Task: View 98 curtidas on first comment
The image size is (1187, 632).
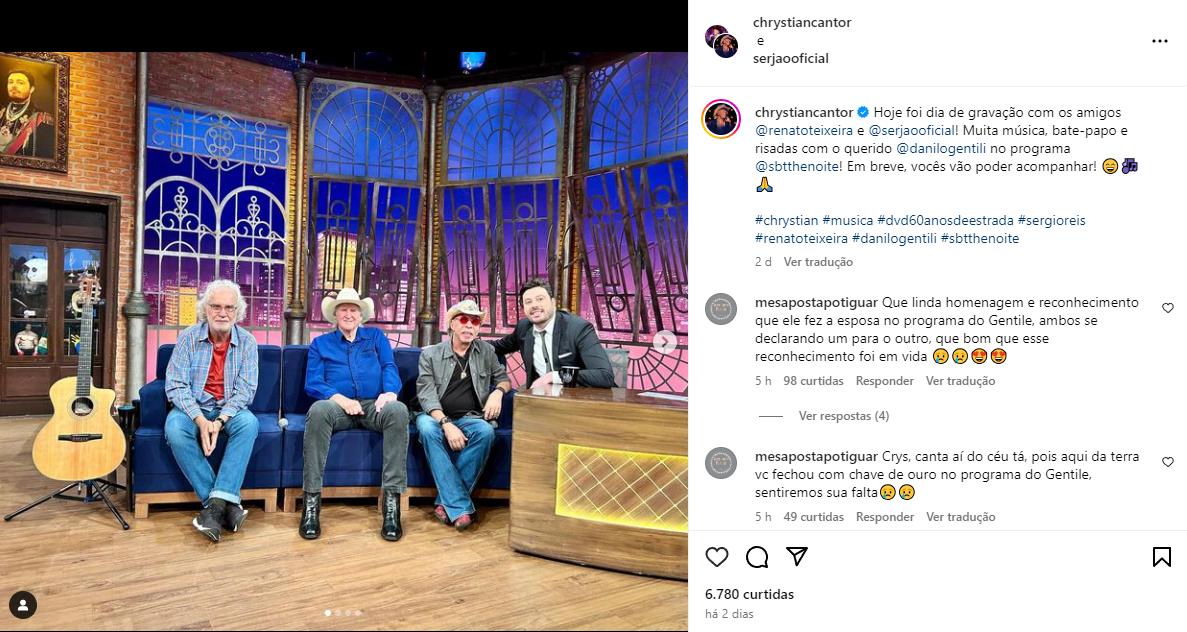Action: (813, 381)
